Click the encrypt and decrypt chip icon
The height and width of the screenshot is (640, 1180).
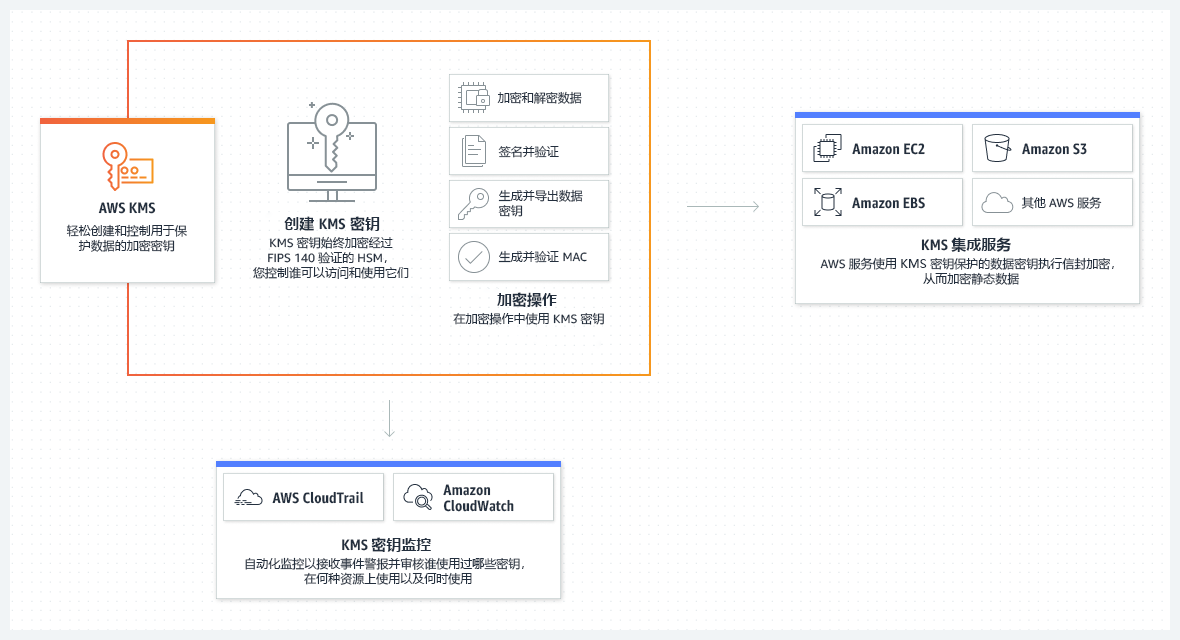473,98
